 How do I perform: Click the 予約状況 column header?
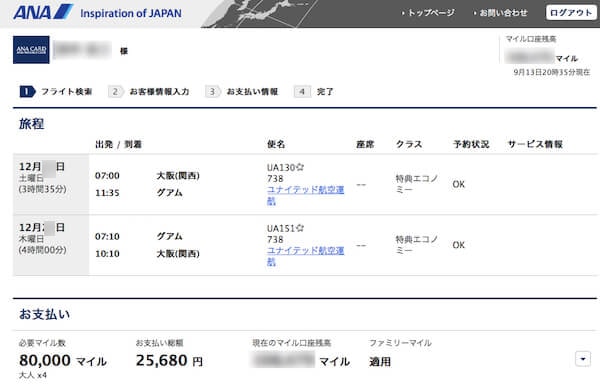(x=471, y=144)
